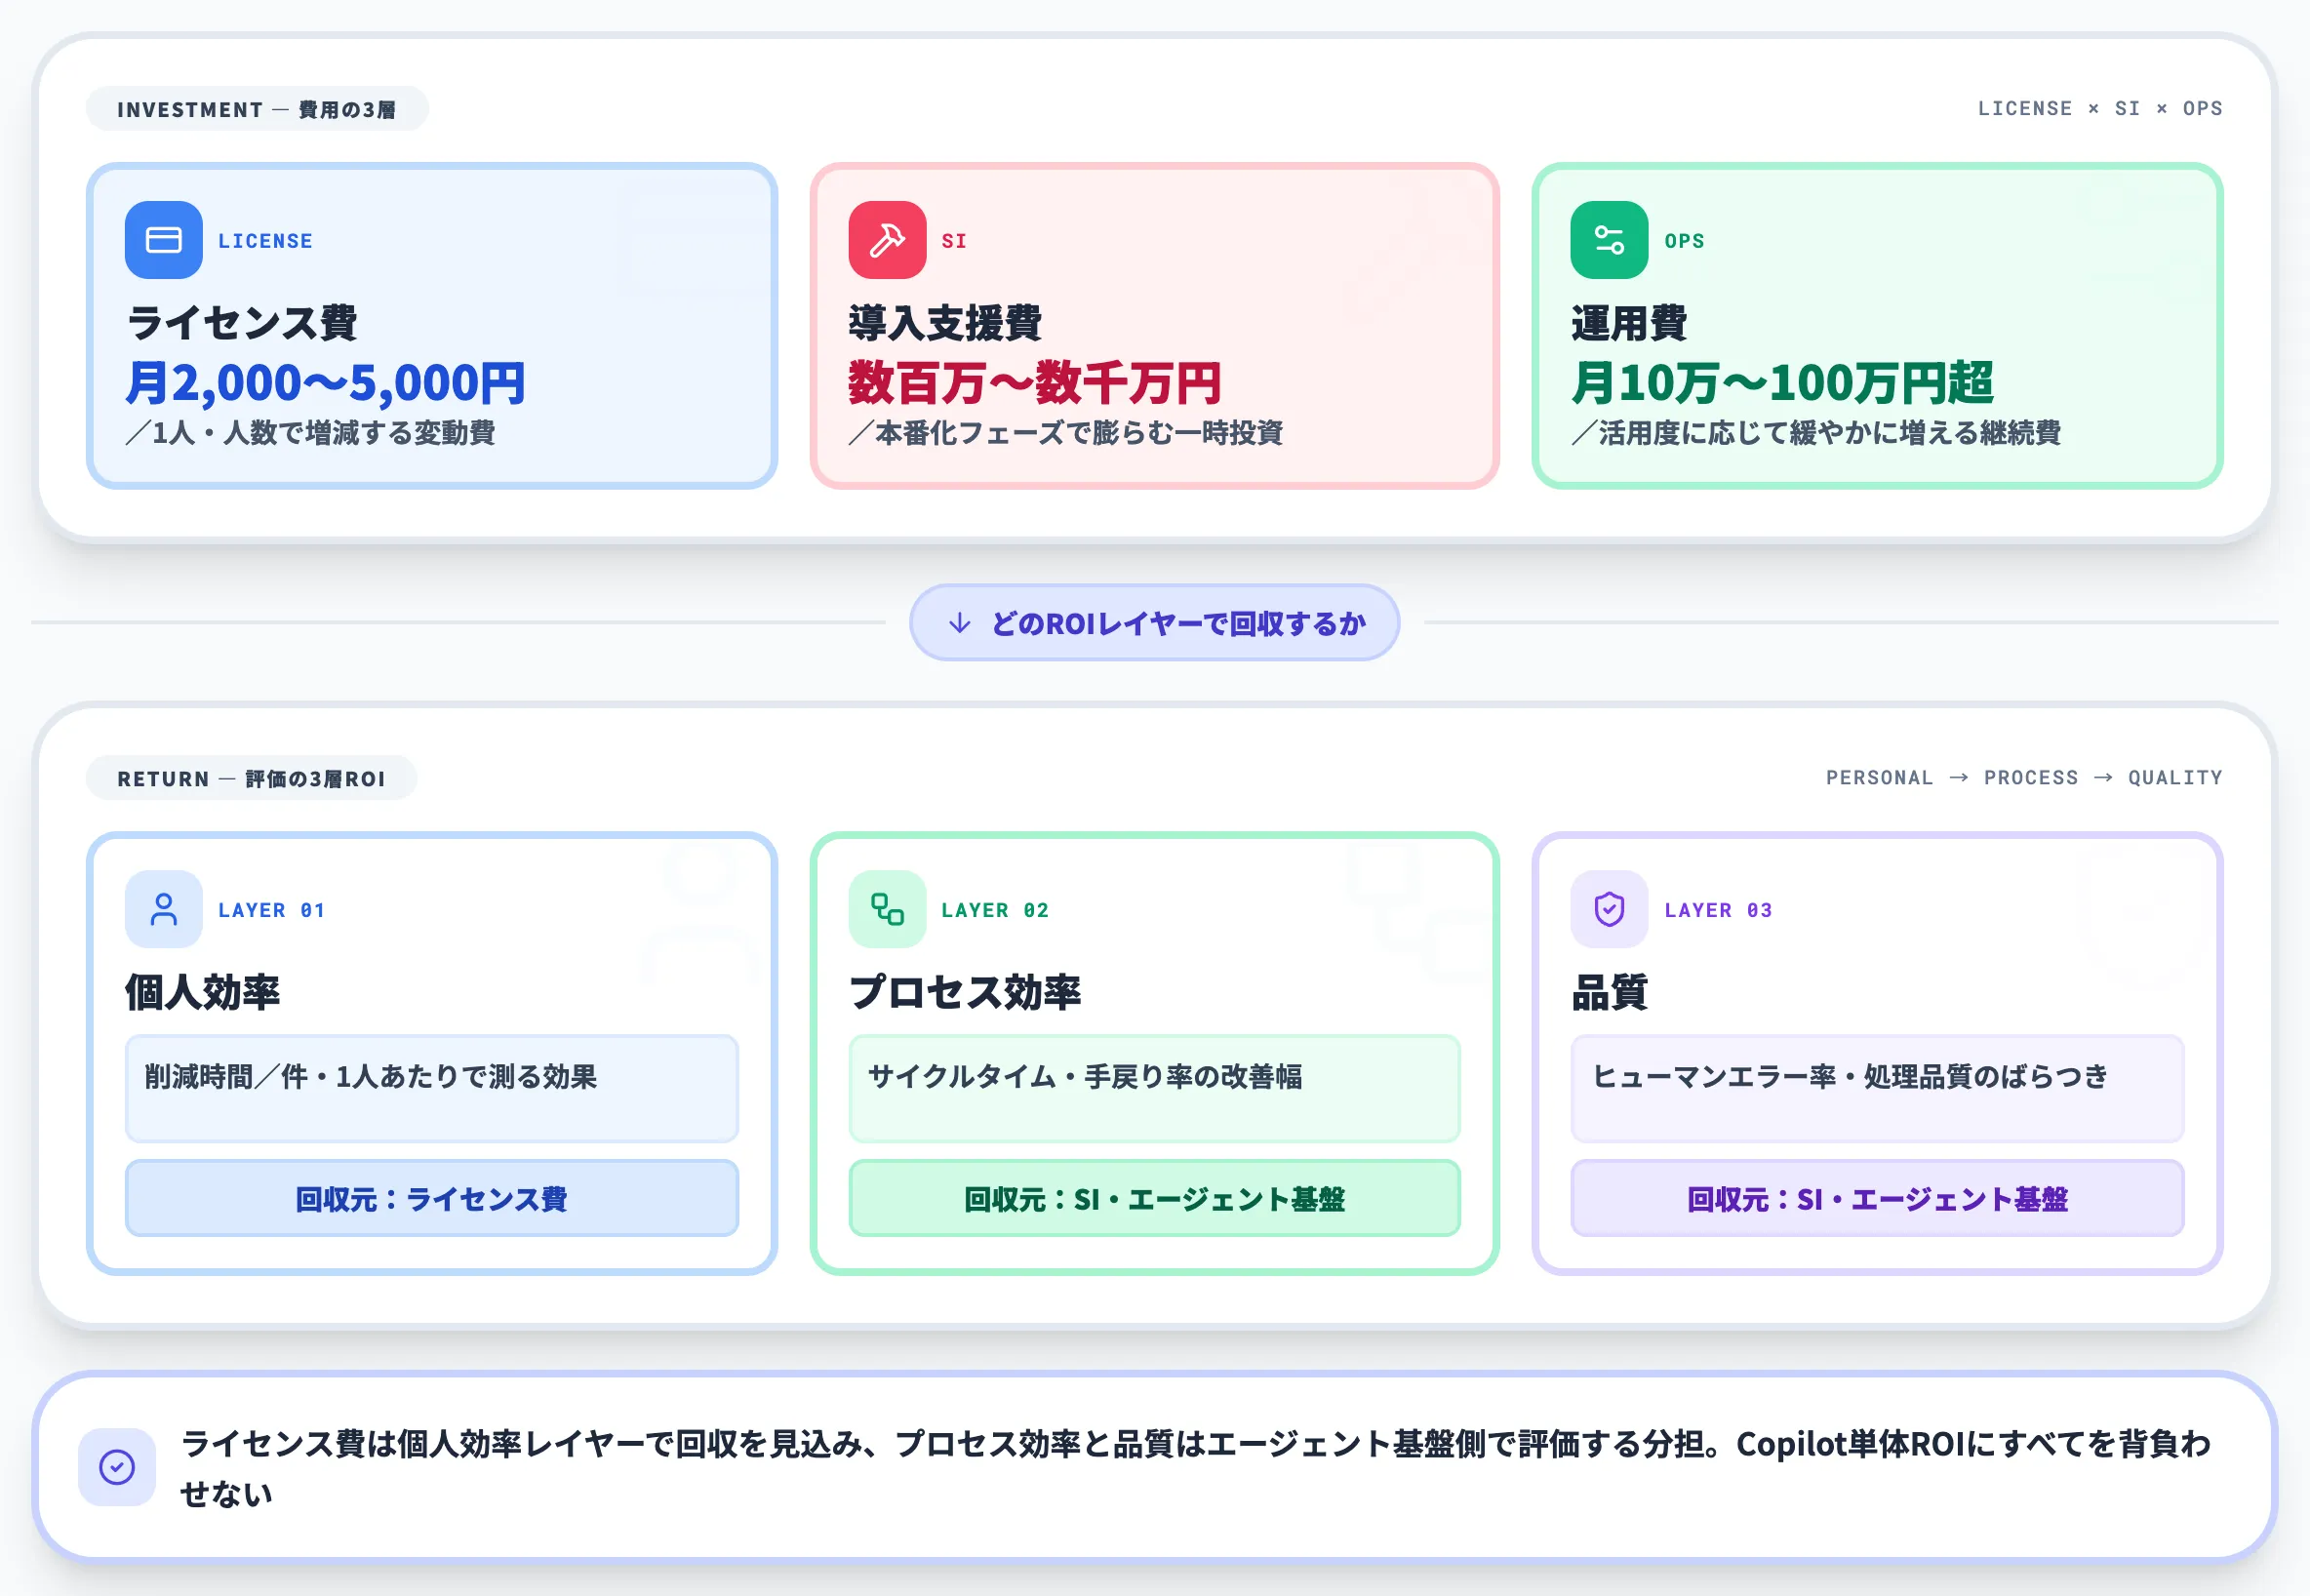Click the workflow icon in LAYER 02
Screen dimensions: 2310x1596
[887, 909]
